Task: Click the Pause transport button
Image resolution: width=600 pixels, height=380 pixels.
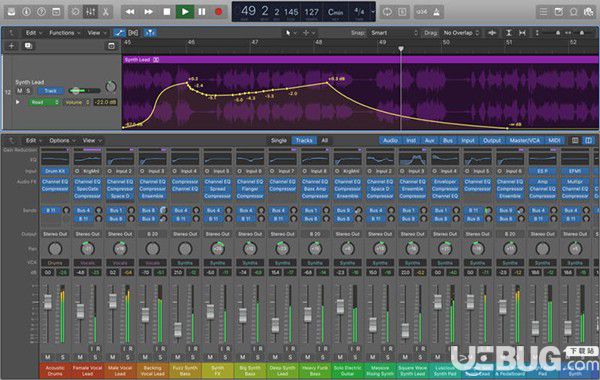Action: (x=202, y=12)
